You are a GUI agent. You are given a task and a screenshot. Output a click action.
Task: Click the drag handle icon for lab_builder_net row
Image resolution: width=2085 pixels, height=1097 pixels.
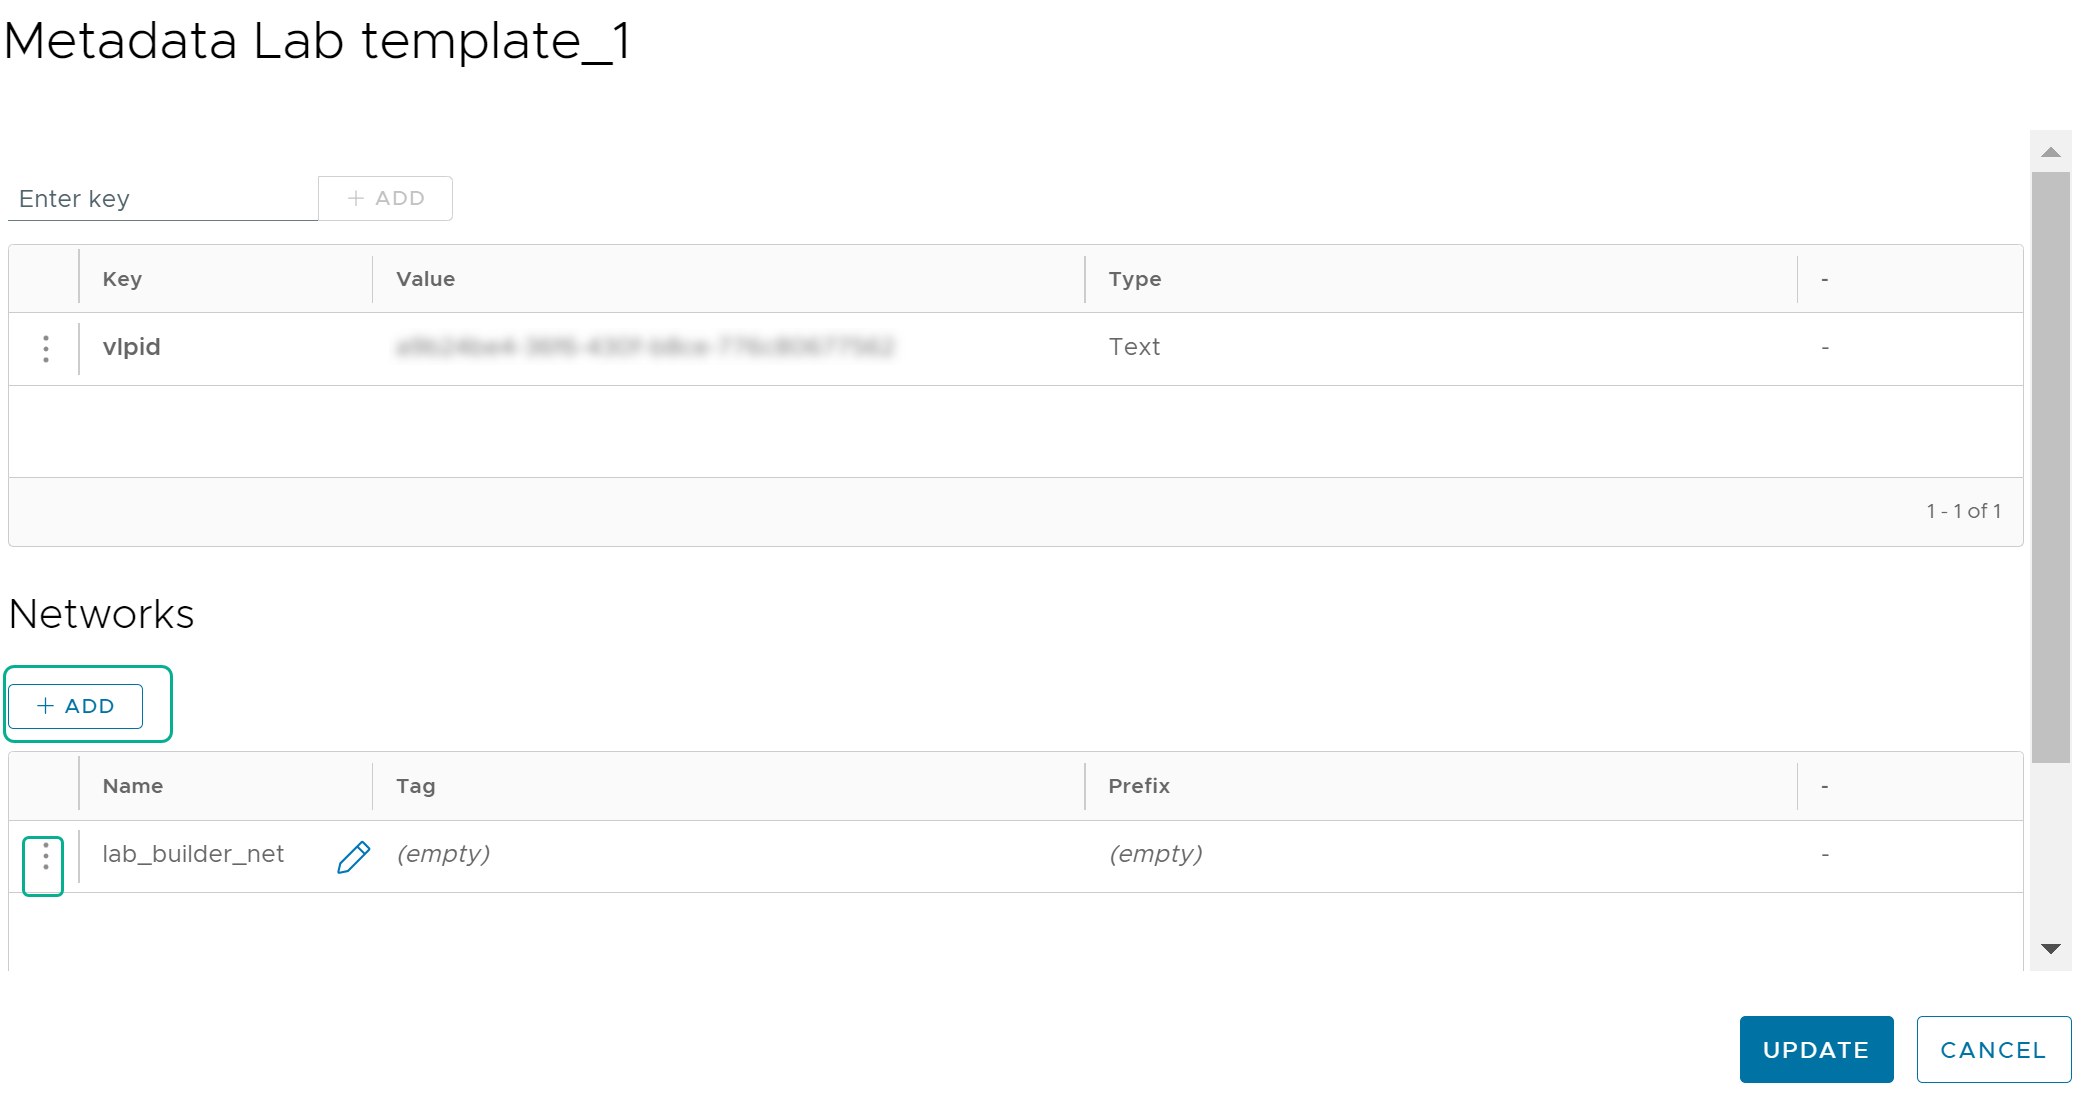pos(46,853)
